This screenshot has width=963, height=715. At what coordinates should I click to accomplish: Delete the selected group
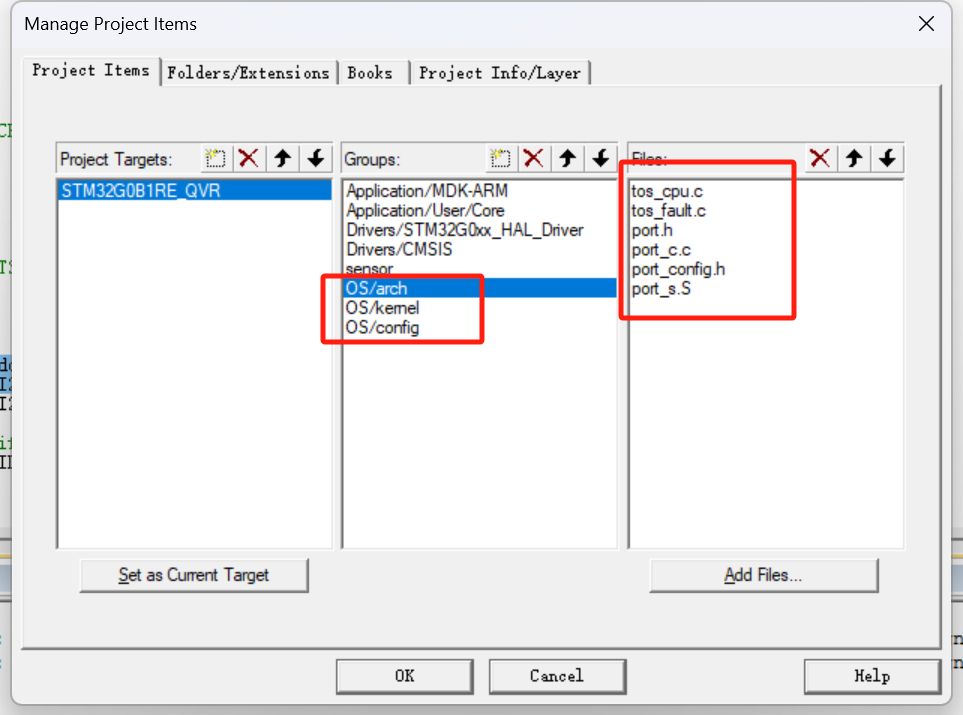coord(534,158)
